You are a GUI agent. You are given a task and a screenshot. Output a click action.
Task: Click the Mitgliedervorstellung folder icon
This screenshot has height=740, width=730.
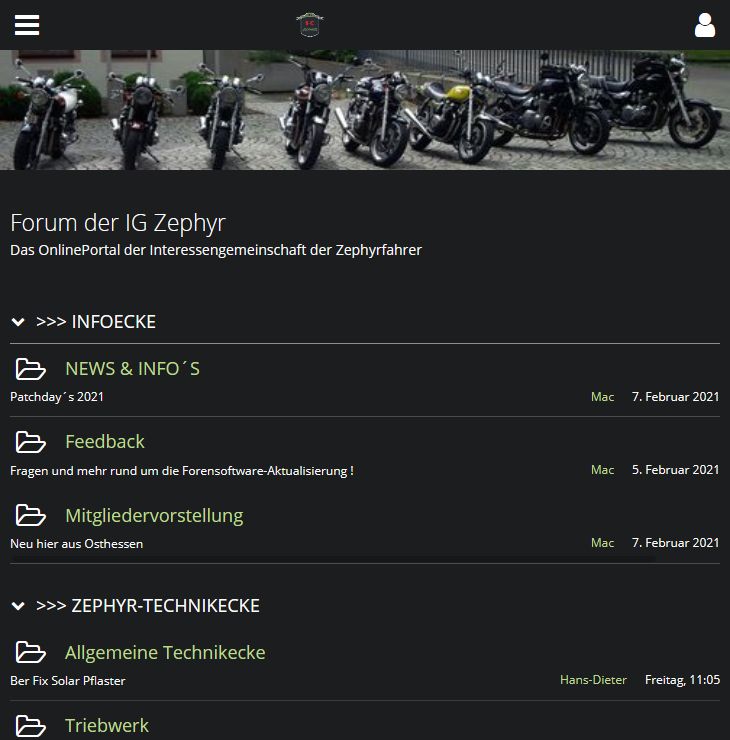pos(31,515)
